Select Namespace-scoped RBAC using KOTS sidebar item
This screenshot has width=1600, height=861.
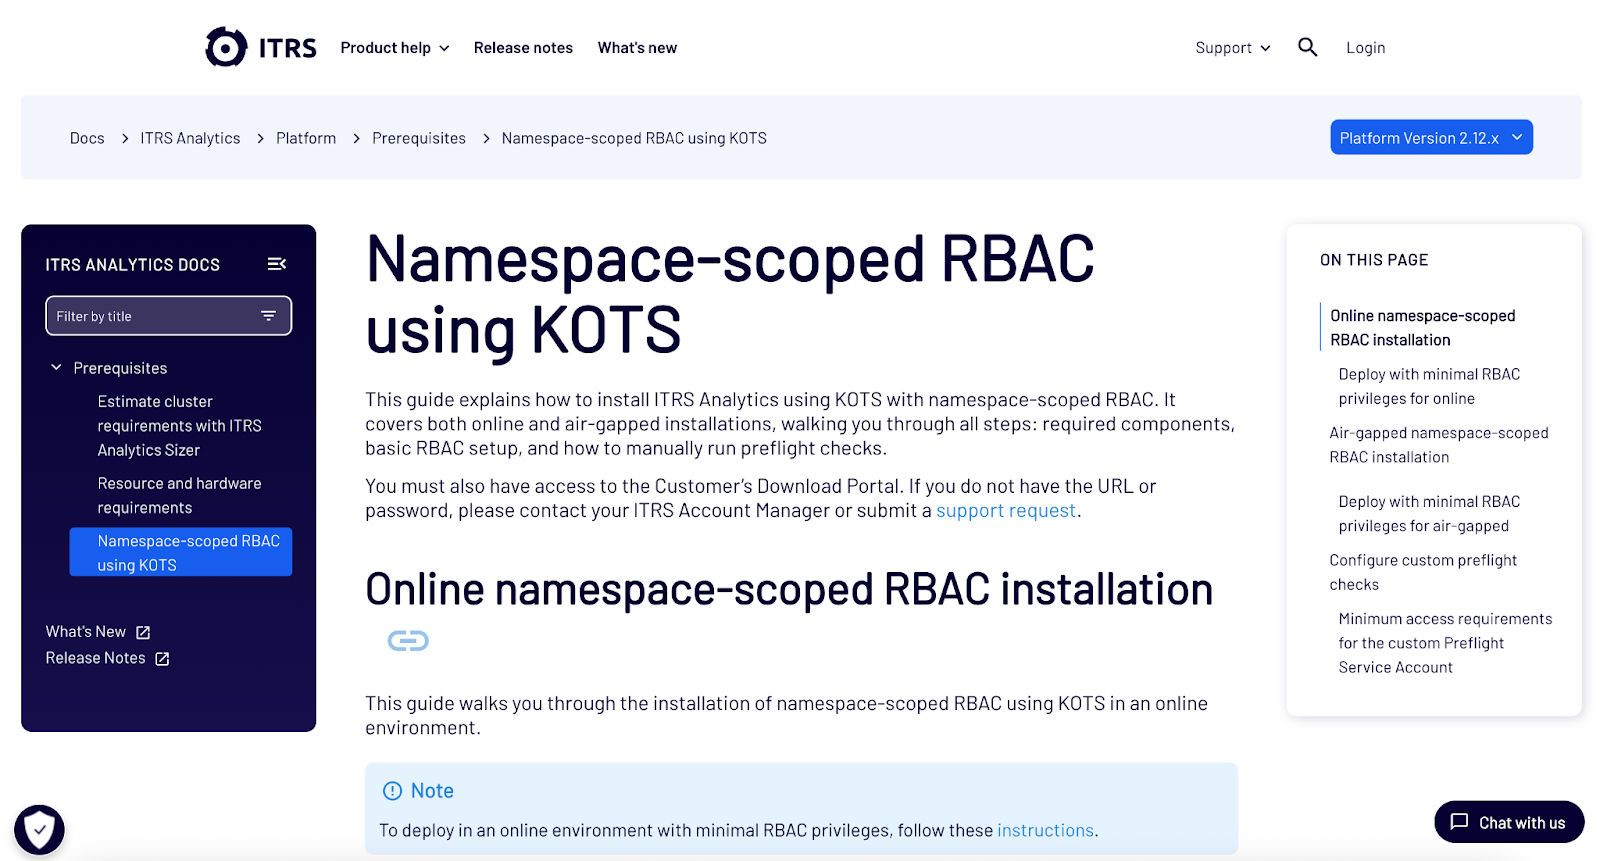coord(181,552)
